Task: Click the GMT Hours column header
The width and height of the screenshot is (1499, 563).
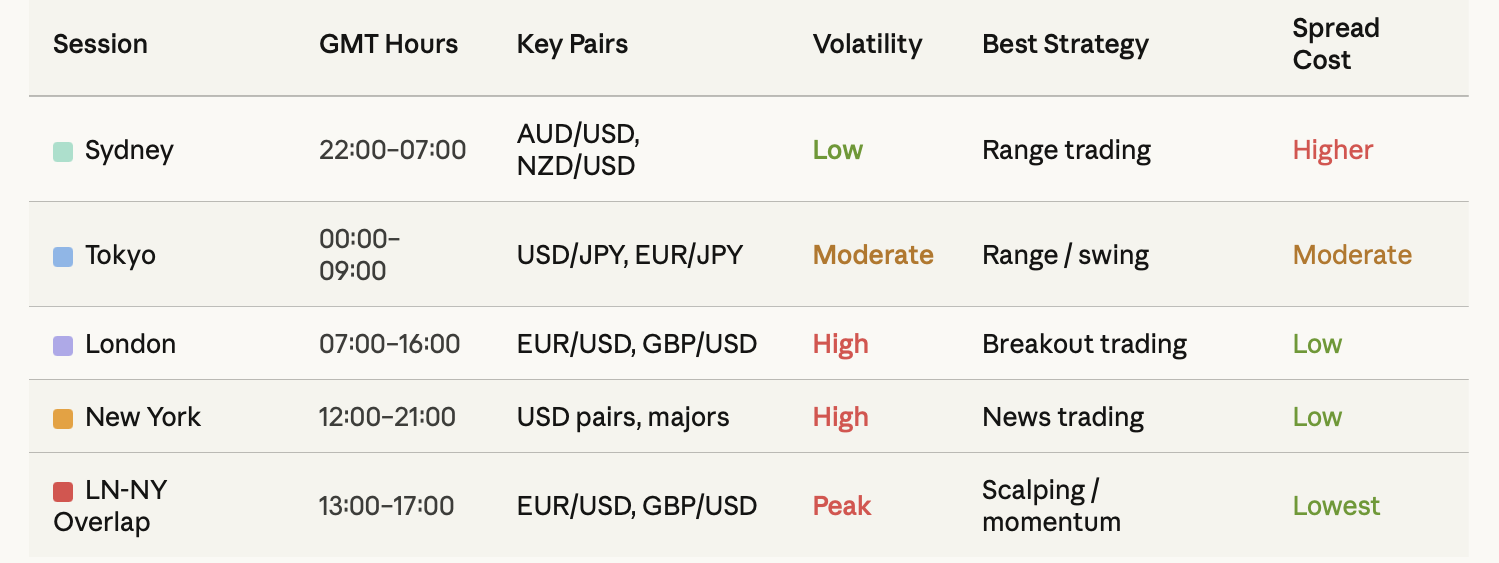Action: click(388, 44)
